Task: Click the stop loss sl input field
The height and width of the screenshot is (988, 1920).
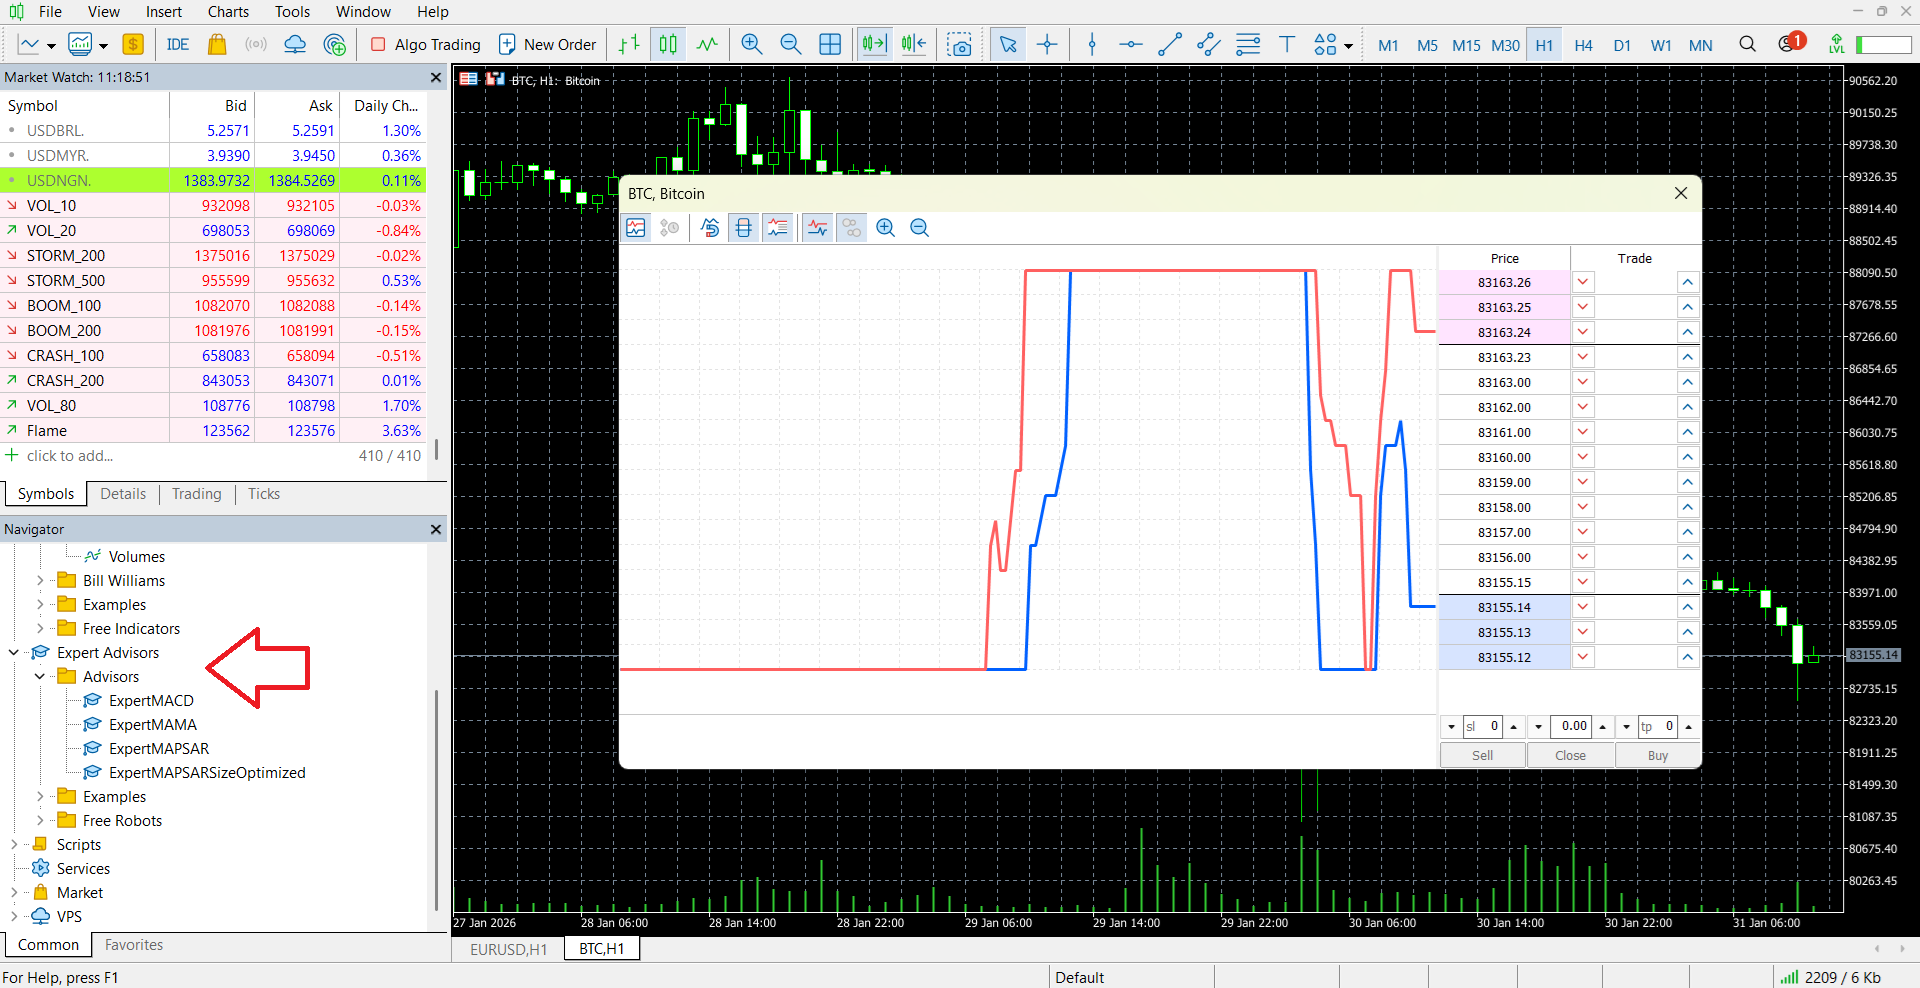Action: click(x=1482, y=726)
